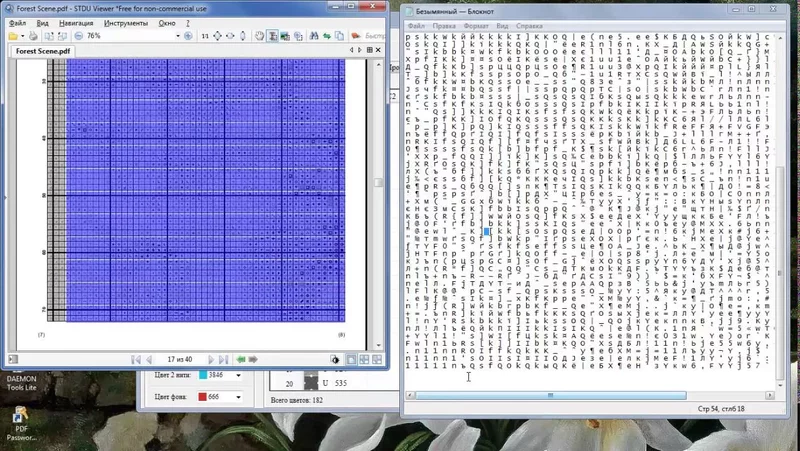Open the Цвет 2 нити 3846 dropdown

click(238, 375)
